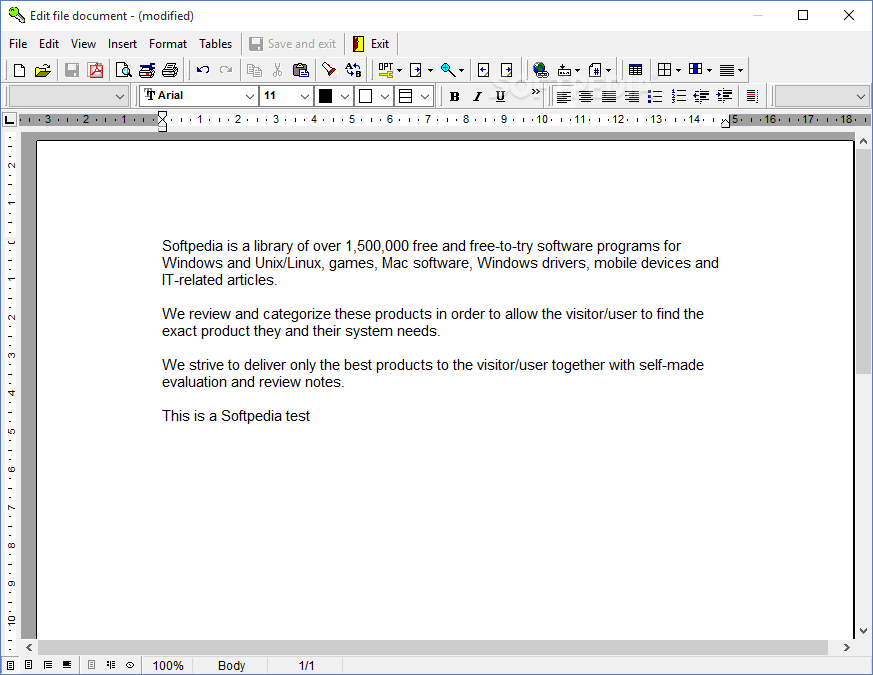Open the black text color dropdown arrow
873x675 pixels.
(x=345, y=96)
